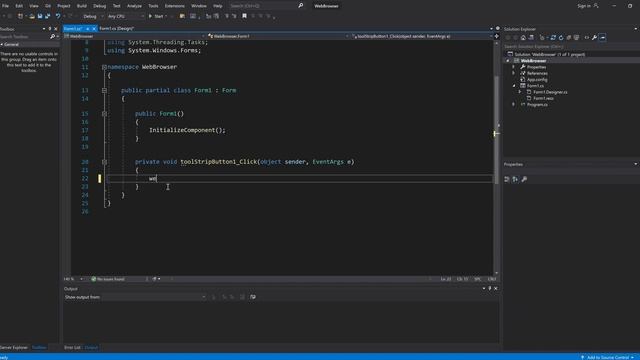Click the Save All icon
Image resolution: width=640 pixels, height=360 pixels.
47,16
